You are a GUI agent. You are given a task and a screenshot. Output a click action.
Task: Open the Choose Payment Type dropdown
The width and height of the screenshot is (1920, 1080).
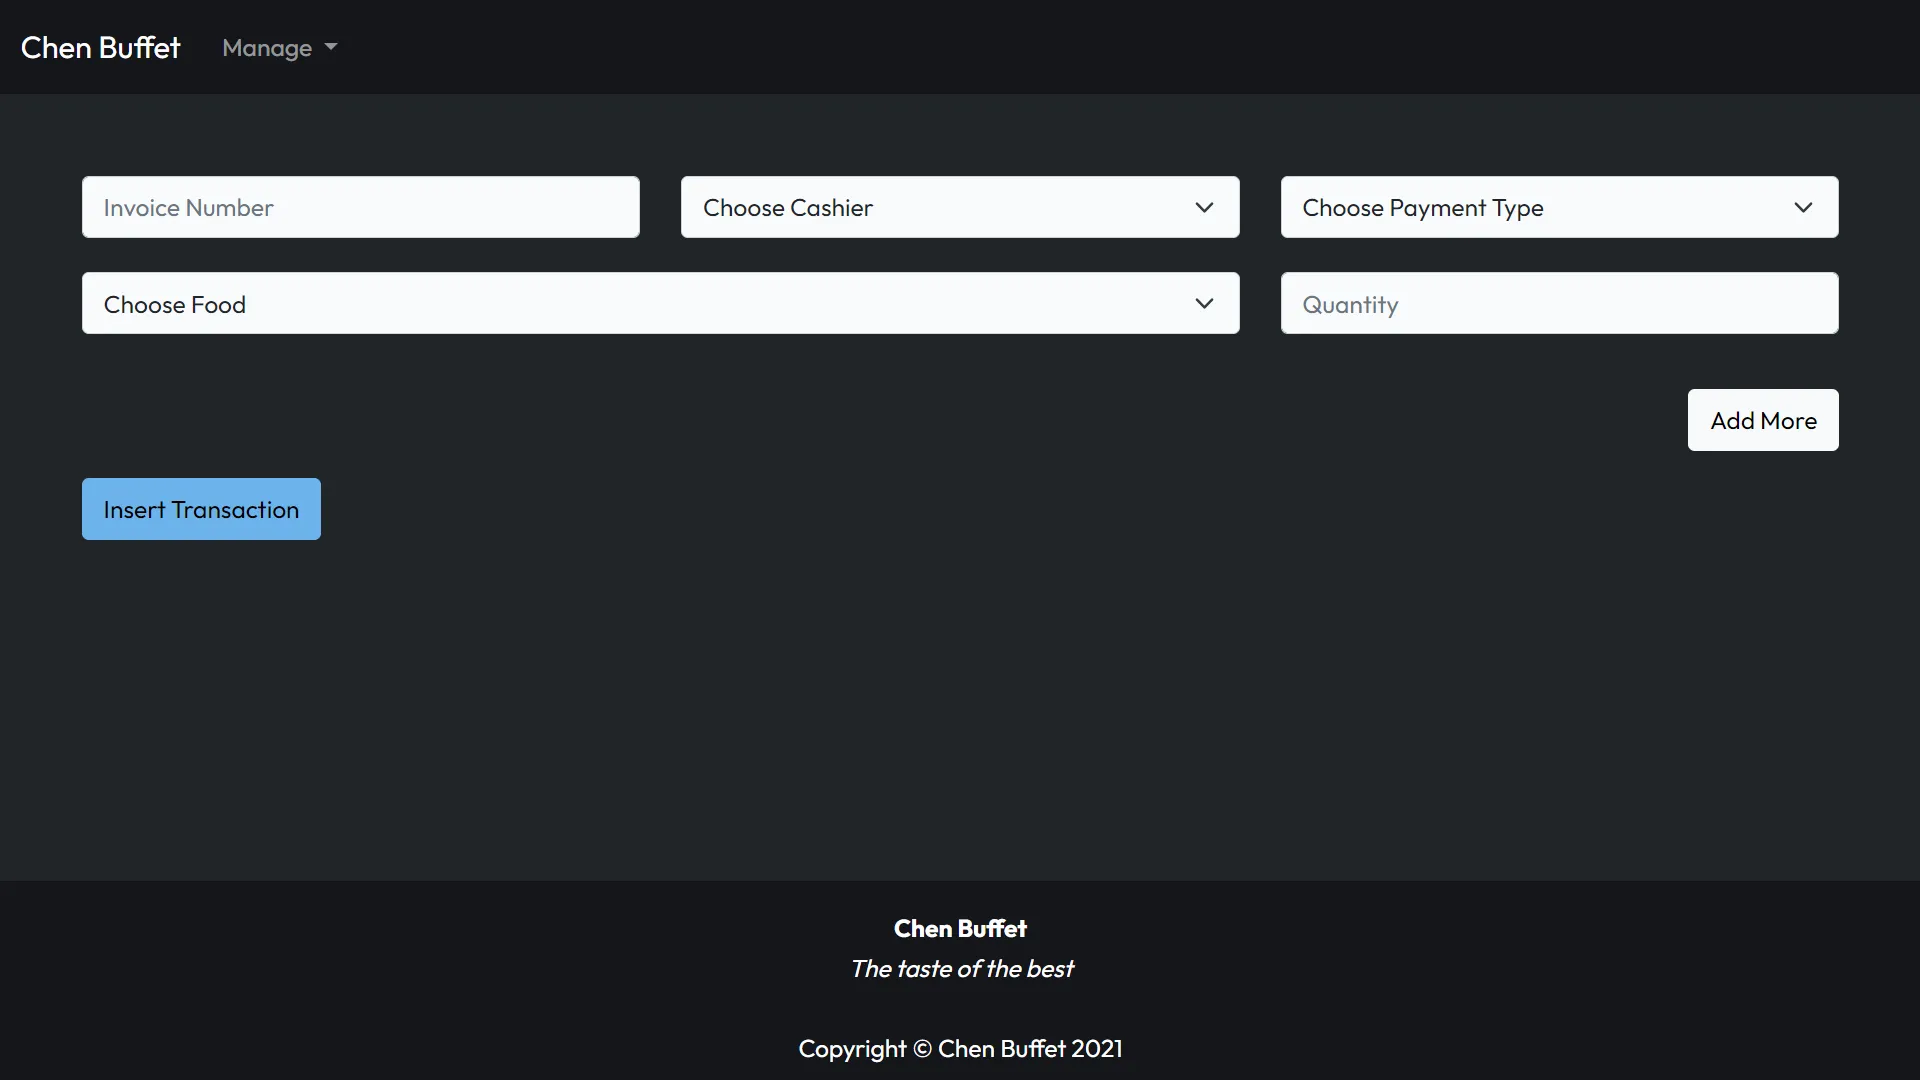tap(1558, 207)
